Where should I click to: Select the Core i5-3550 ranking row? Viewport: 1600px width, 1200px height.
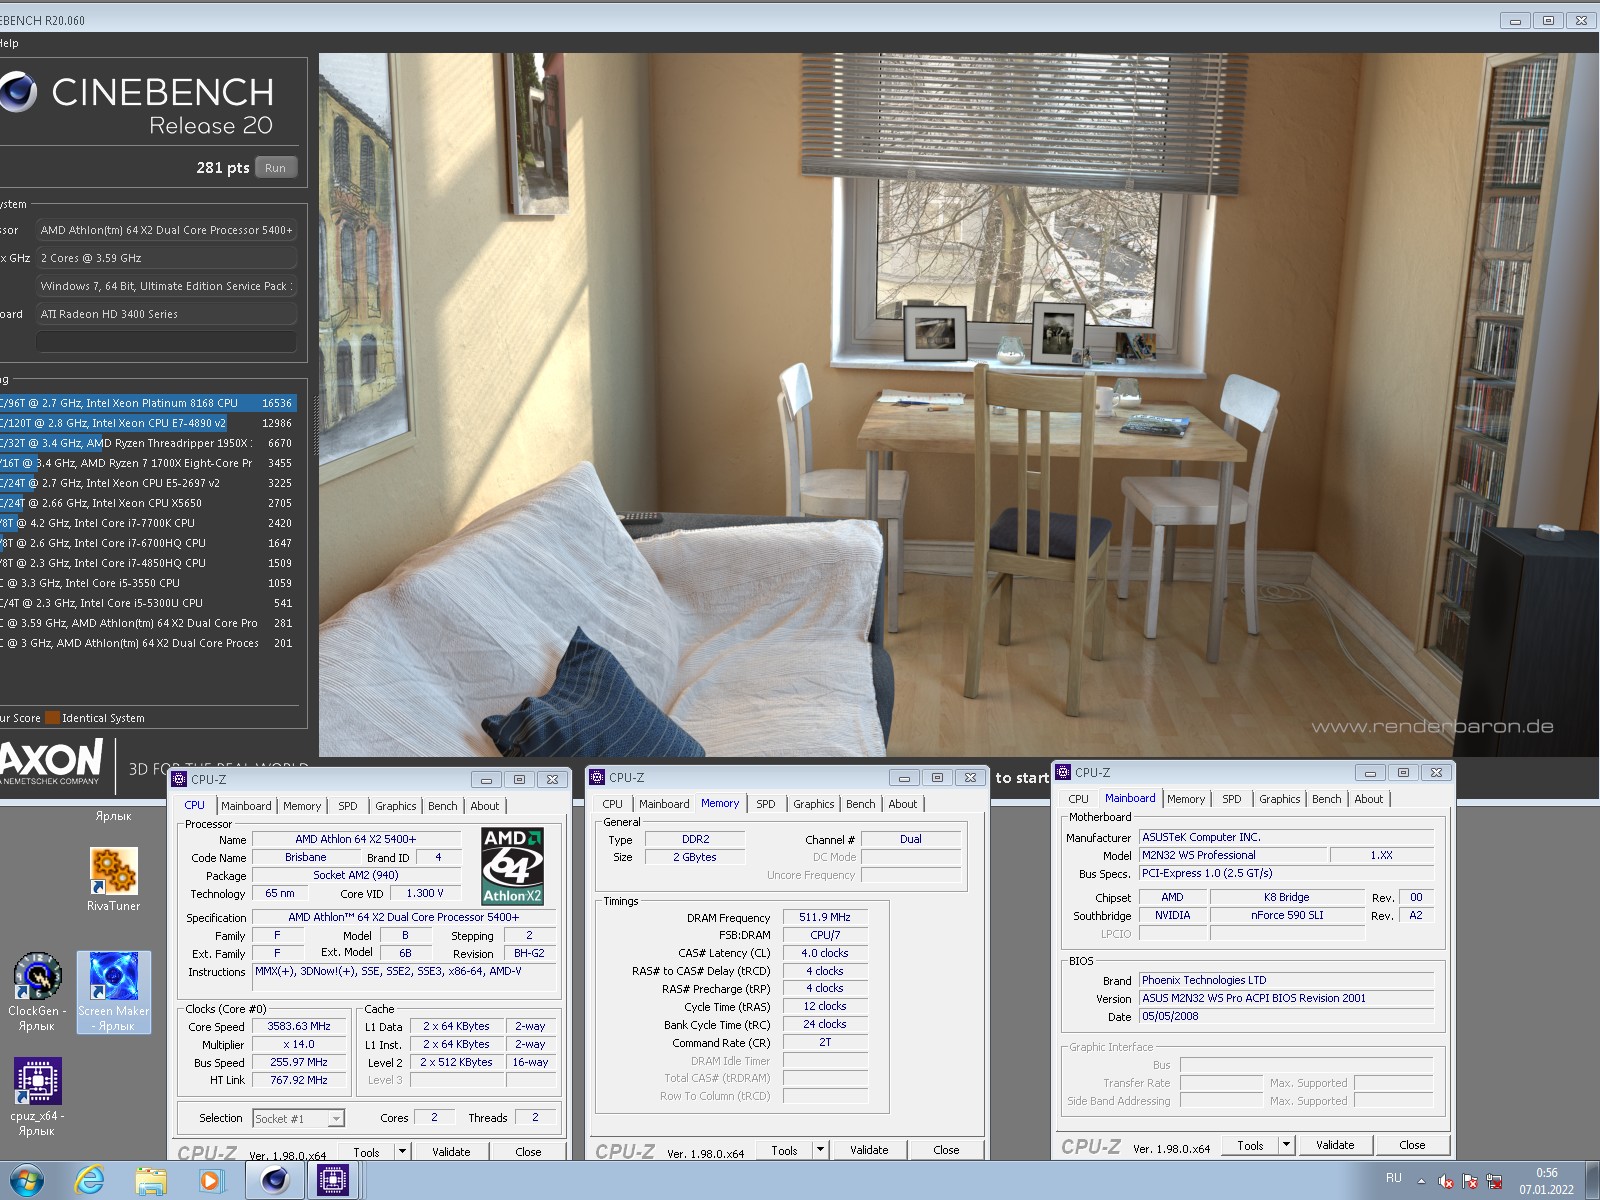(x=148, y=583)
